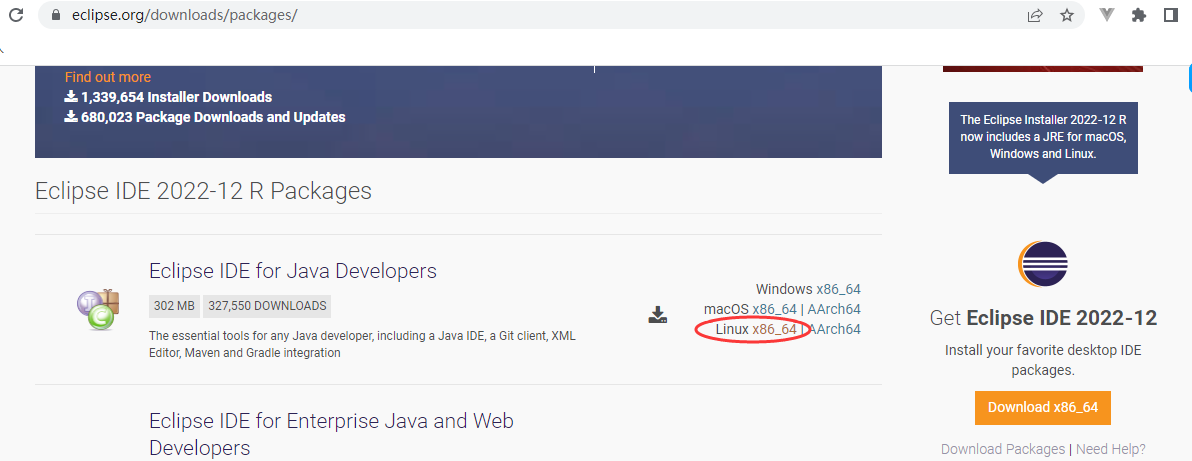Click the Java Developers package download icon

pyautogui.click(x=658, y=314)
